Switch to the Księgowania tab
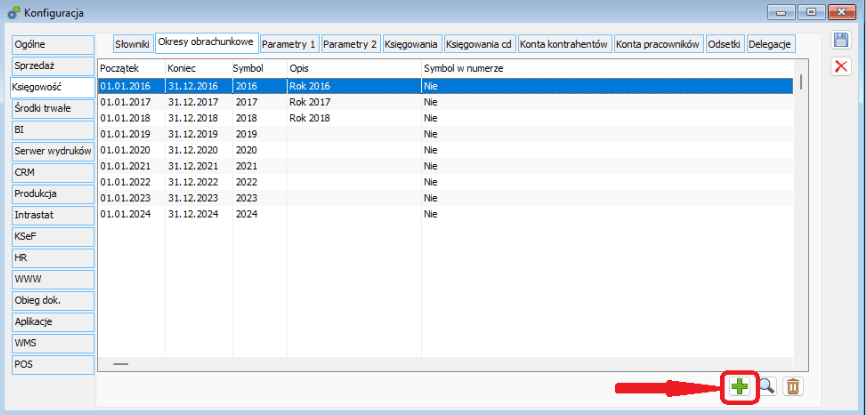Viewport: 866px width, 415px height. pyautogui.click(x=413, y=44)
